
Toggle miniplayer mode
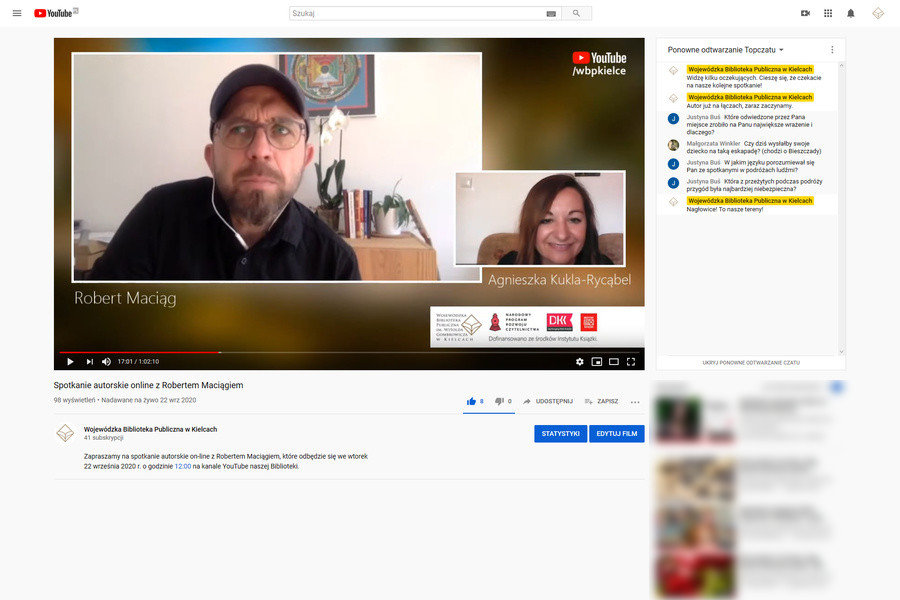point(597,361)
